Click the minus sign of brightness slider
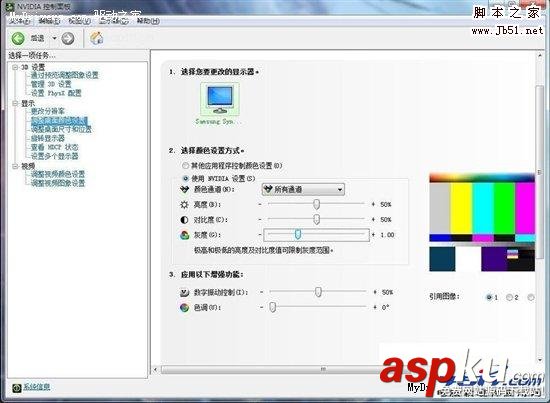Image resolution: width=550 pixels, height=403 pixels. (260, 204)
